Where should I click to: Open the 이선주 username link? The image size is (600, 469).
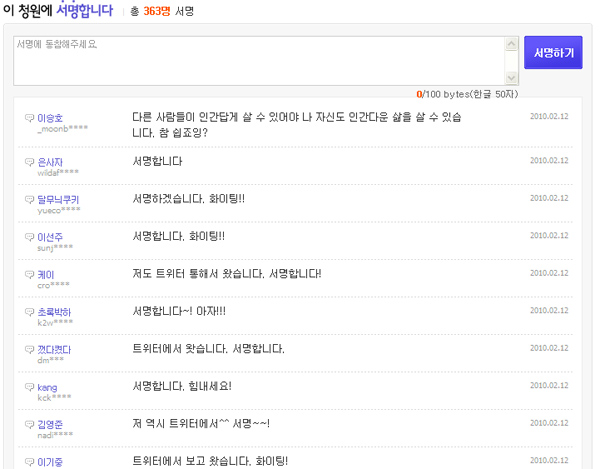(50, 237)
